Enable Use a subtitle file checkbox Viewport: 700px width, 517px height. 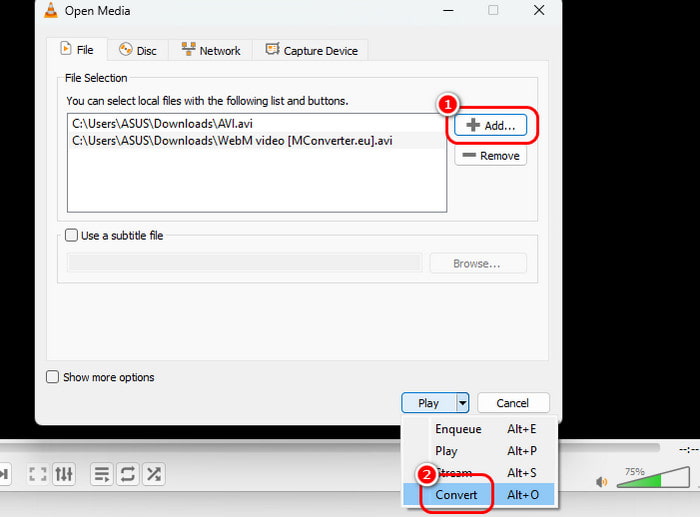coord(71,235)
